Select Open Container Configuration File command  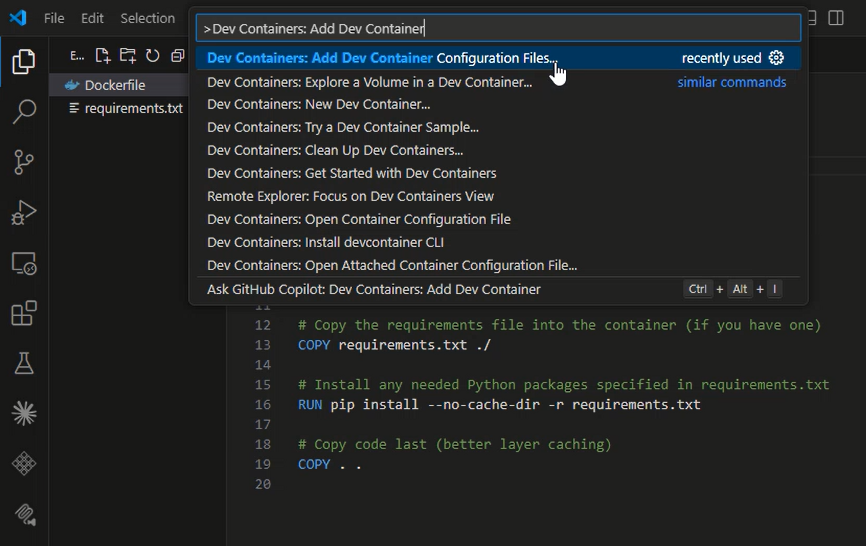(x=498, y=219)
